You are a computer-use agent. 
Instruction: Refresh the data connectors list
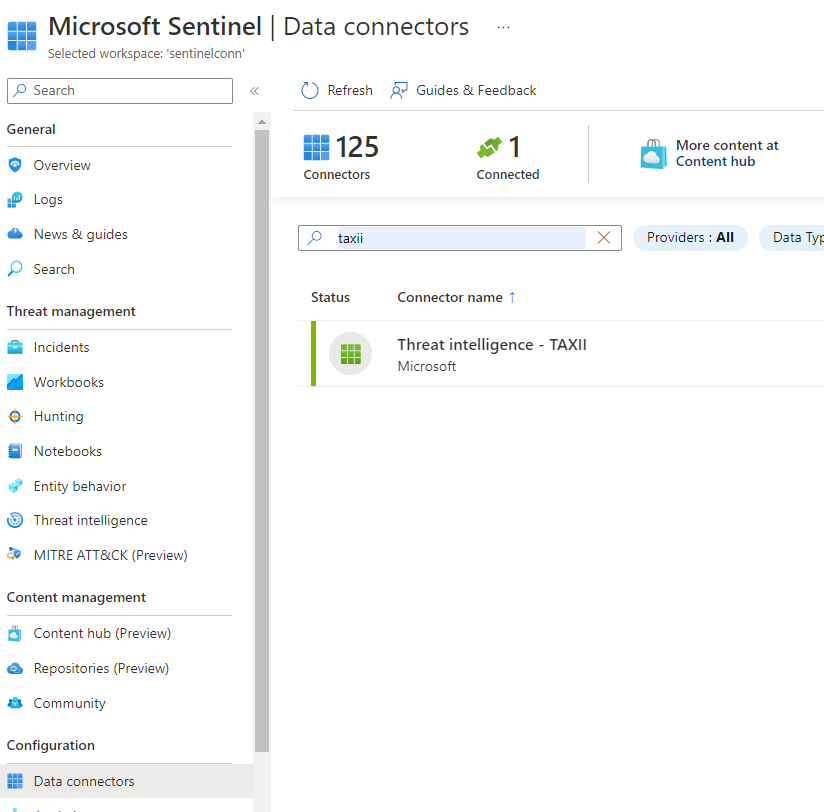[x=337, y=90]
